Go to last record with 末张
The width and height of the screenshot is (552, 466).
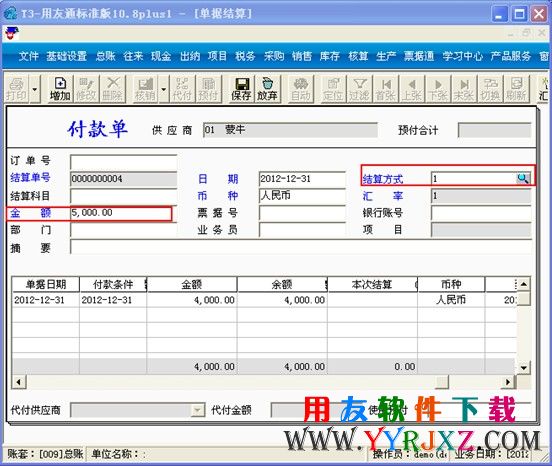click(x=464, y=89)
